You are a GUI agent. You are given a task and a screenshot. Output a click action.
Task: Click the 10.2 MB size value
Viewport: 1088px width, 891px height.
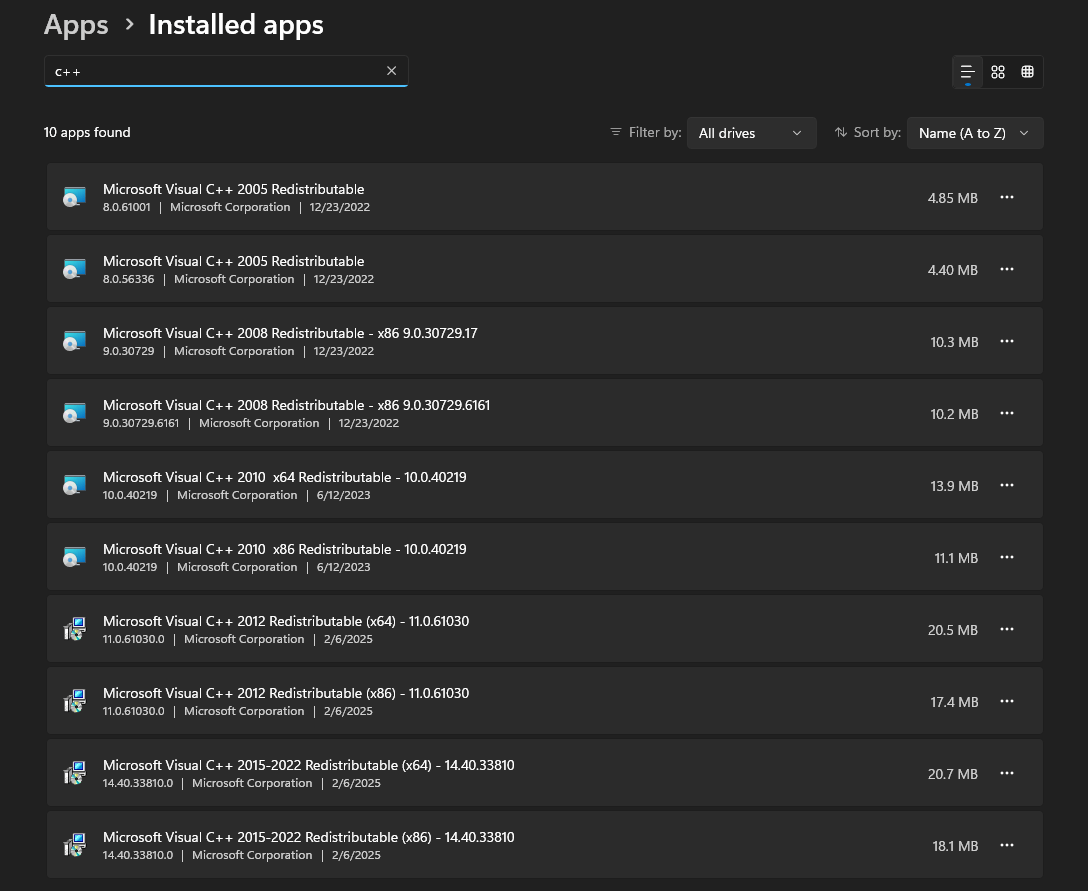coord(954,414)
